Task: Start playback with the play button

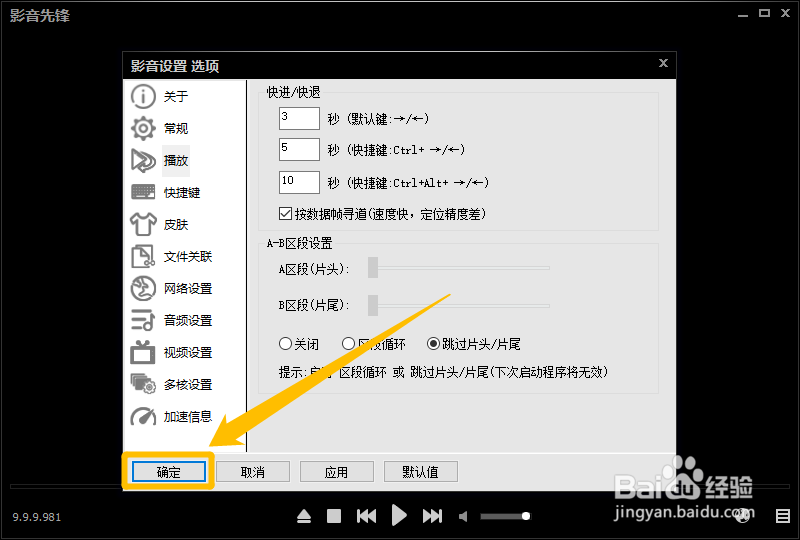Action: [399, 515]
